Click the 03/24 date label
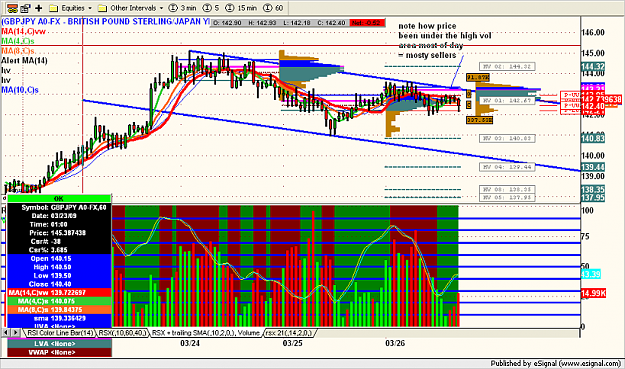The width and height of the screenshot is (625, 369). tap(190, 343)
